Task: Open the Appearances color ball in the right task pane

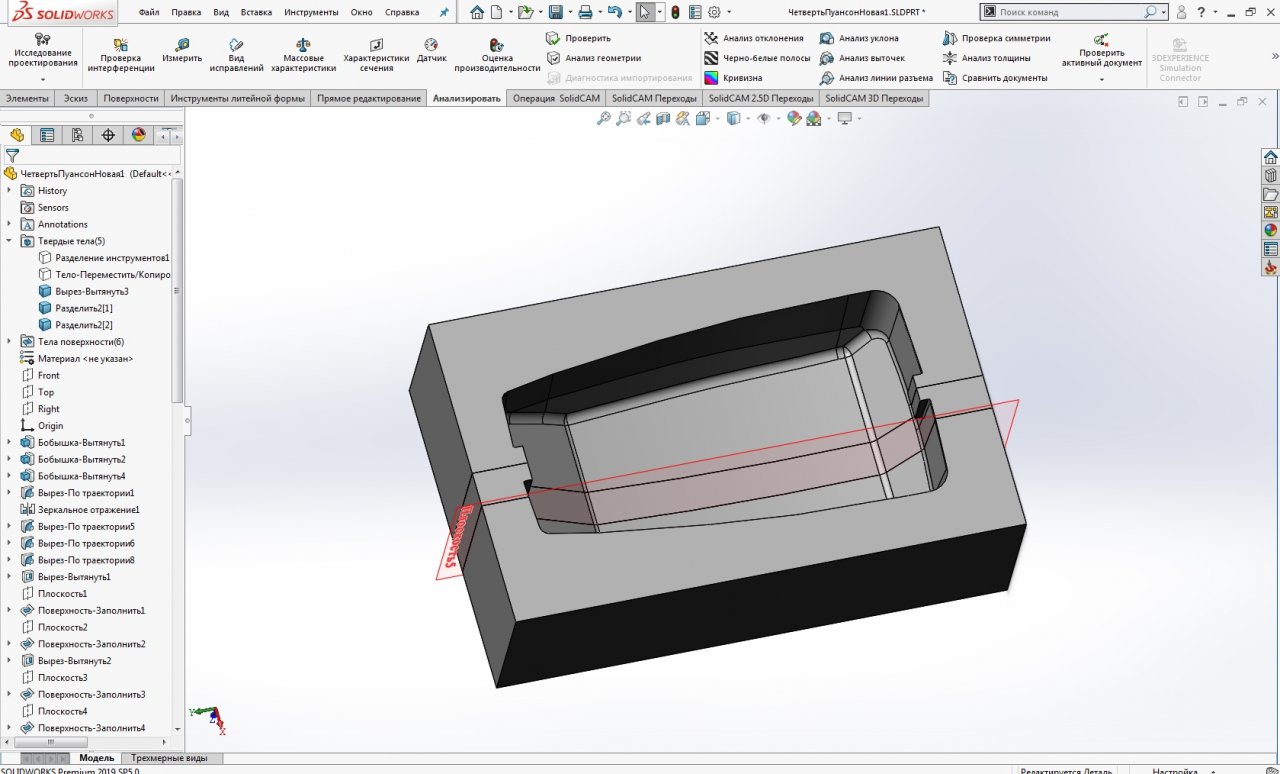Action: tap(1270, 230)
